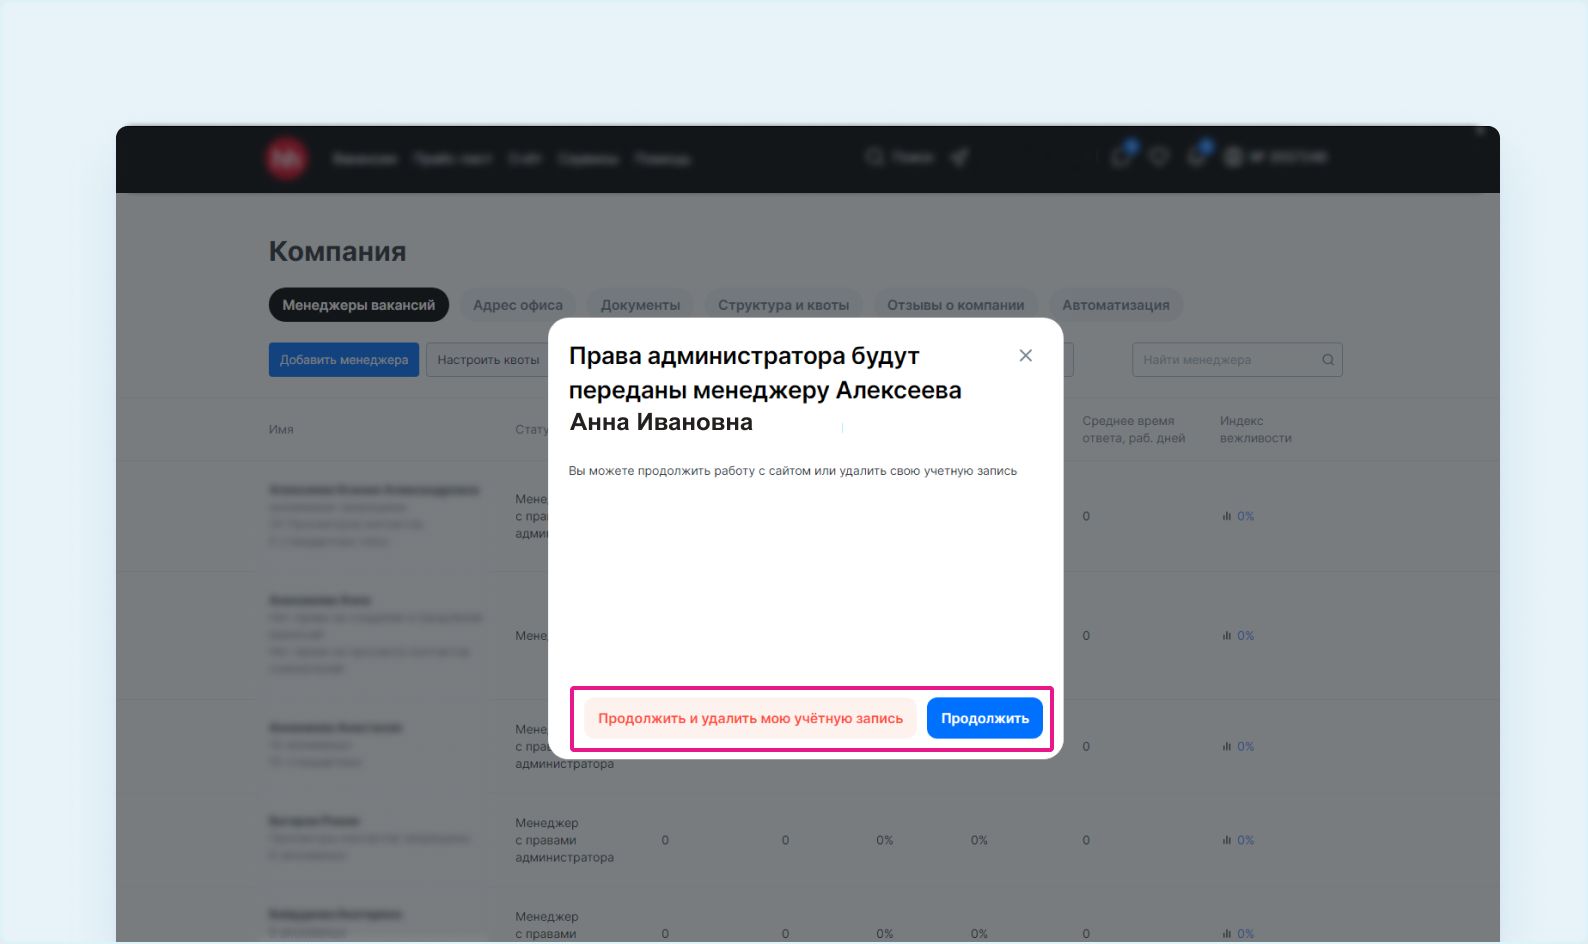Click 'Индекс вежливости' column header
This screenshot has height=944, width=1588.
click(1256, 429)
